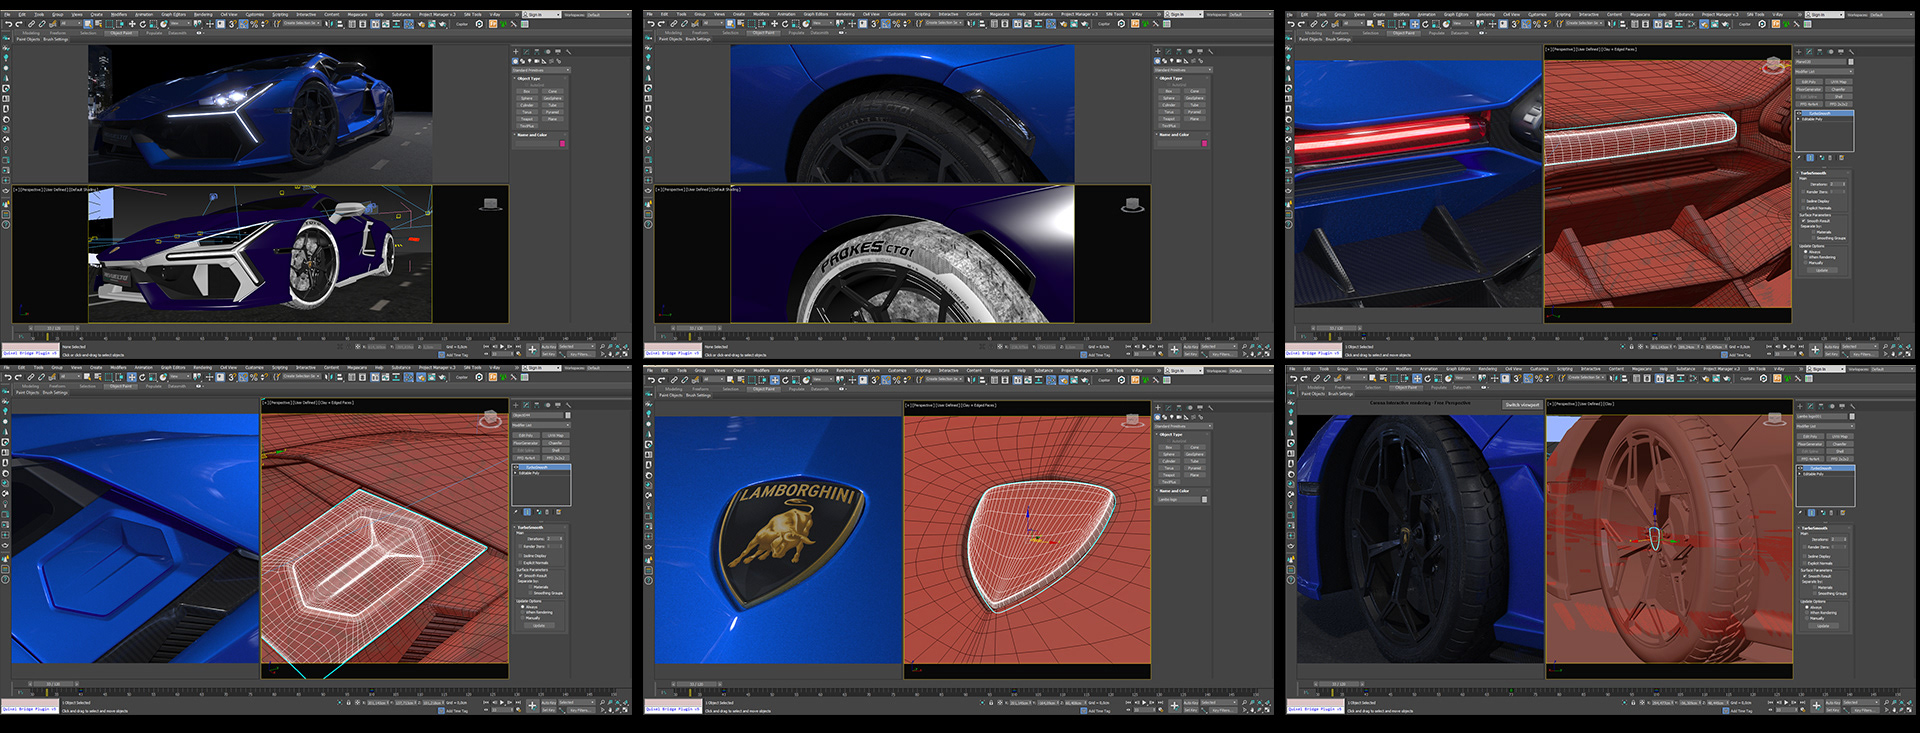This screenshot has width=1920, height=733.
Task: Select TurboSmooth stack entry in taillight window
Action: [x=1826, y=113]
